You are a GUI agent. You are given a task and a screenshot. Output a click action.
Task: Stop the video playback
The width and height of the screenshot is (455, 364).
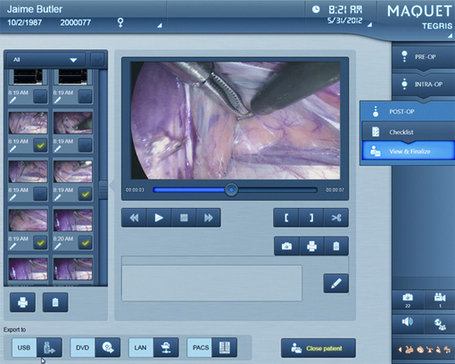click(184, 218)
